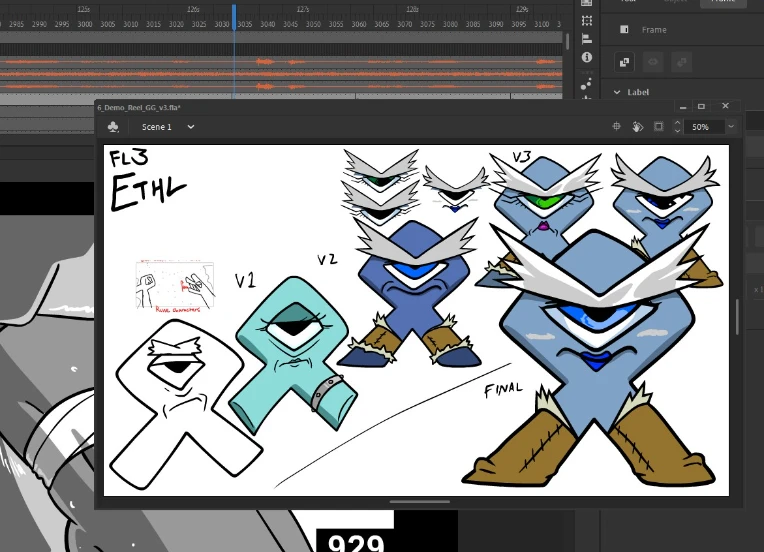The width and height of the screenshot is (764, 552).
Task: Maximize the 6_Demo_Reel_GG_v3.fla window
Action: coord(701,107)
